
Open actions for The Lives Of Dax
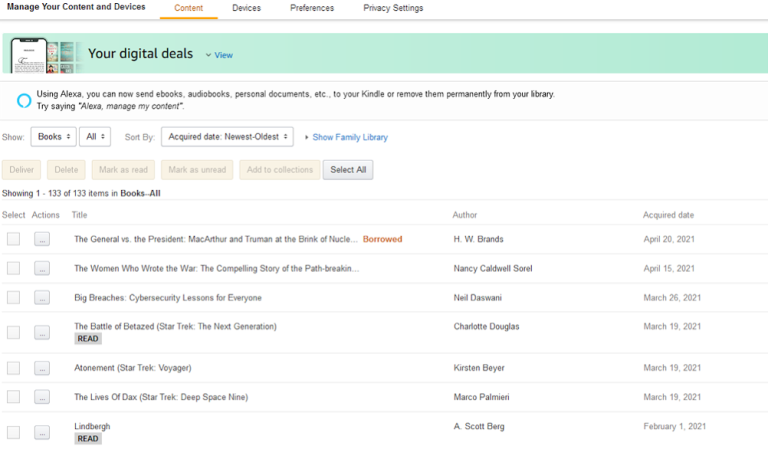coord(42,397)
